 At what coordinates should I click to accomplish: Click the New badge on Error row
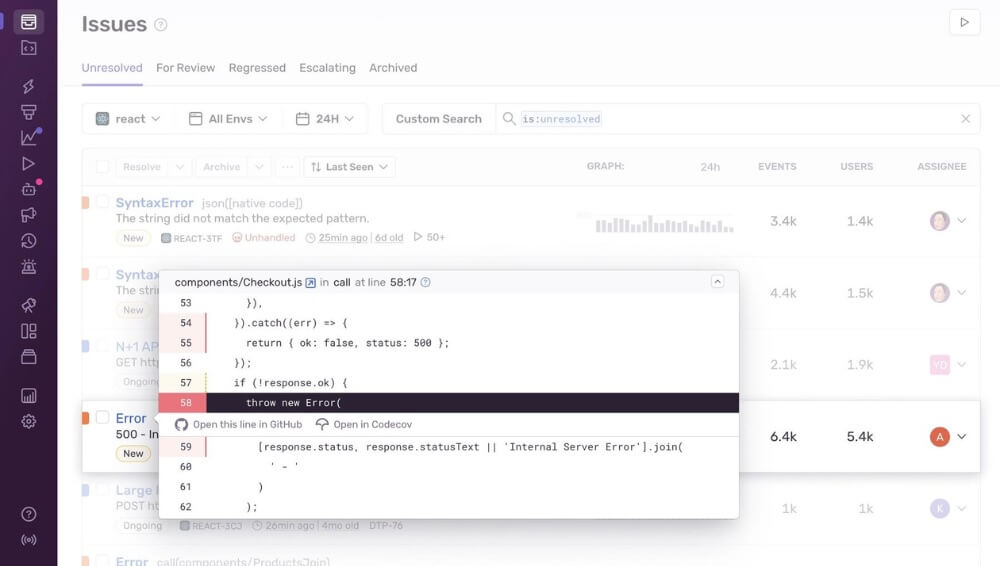click(133, 453)
